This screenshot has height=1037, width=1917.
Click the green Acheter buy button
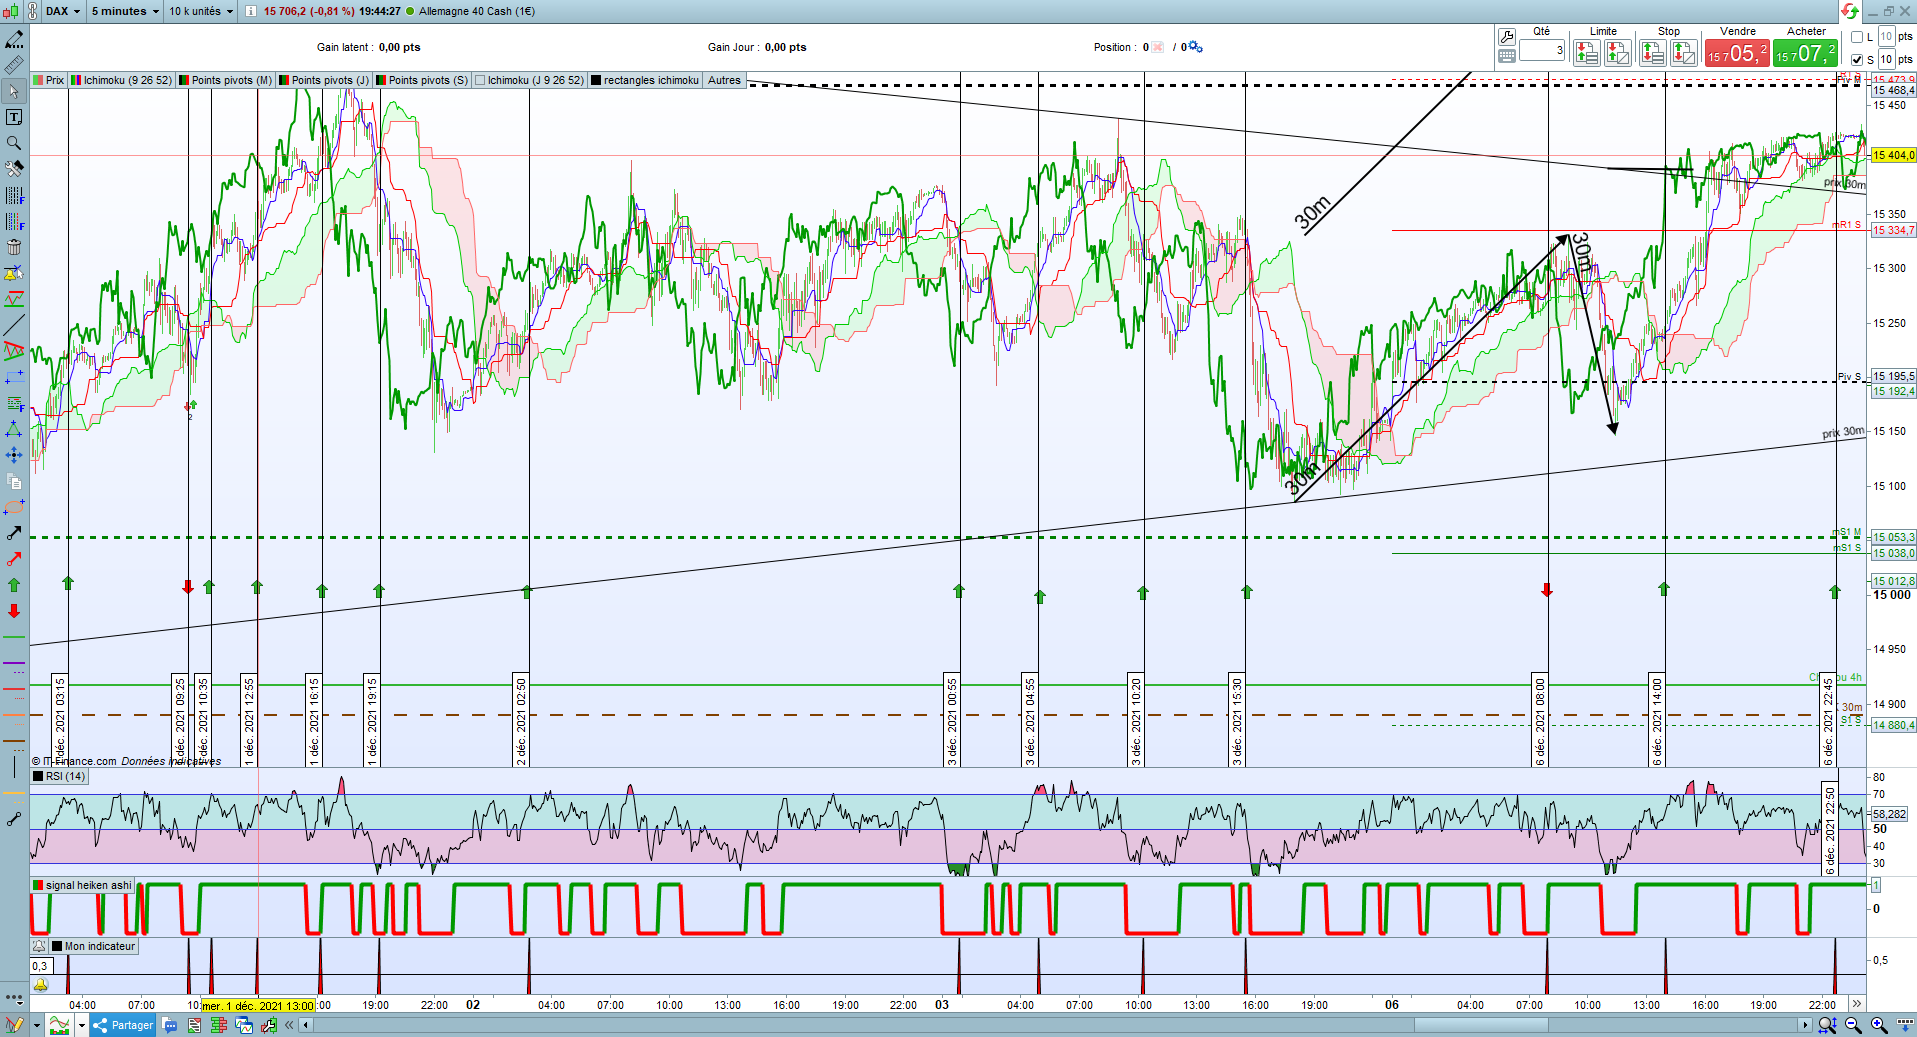point(1806,53)
